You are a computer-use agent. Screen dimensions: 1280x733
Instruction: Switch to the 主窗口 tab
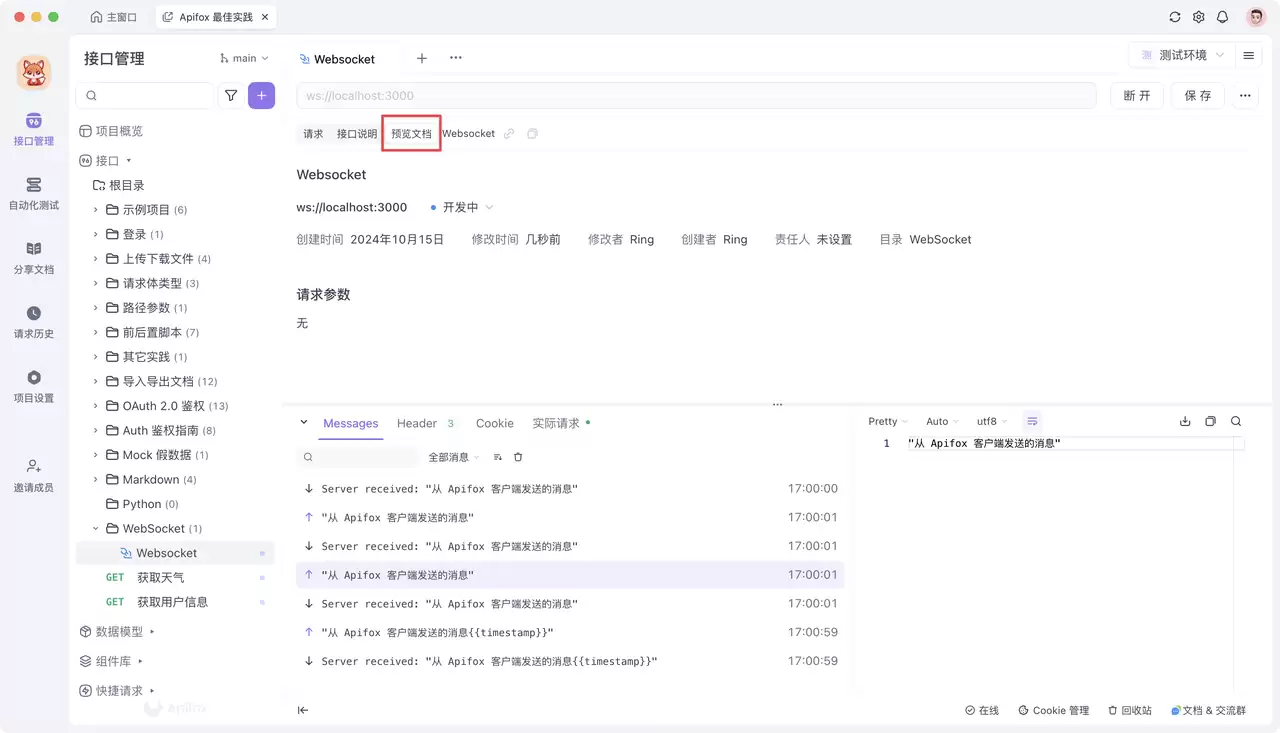[x=113, y=17]
